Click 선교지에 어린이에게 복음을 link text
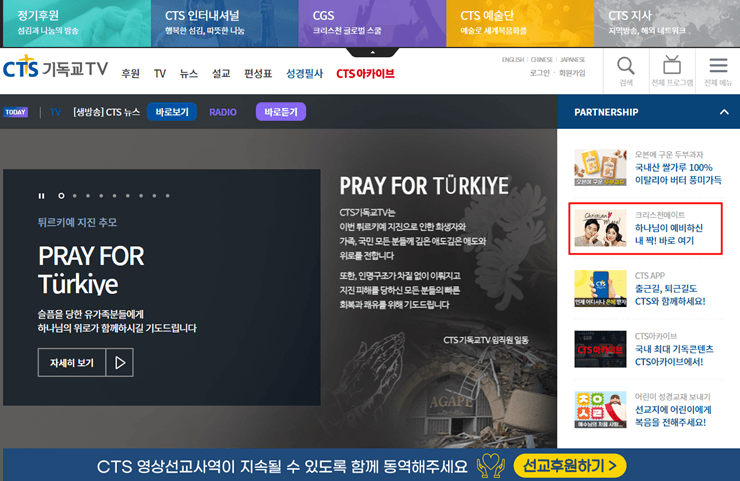Image resolution: width=740 pixels, height=481 pixels. coord(673,415)
